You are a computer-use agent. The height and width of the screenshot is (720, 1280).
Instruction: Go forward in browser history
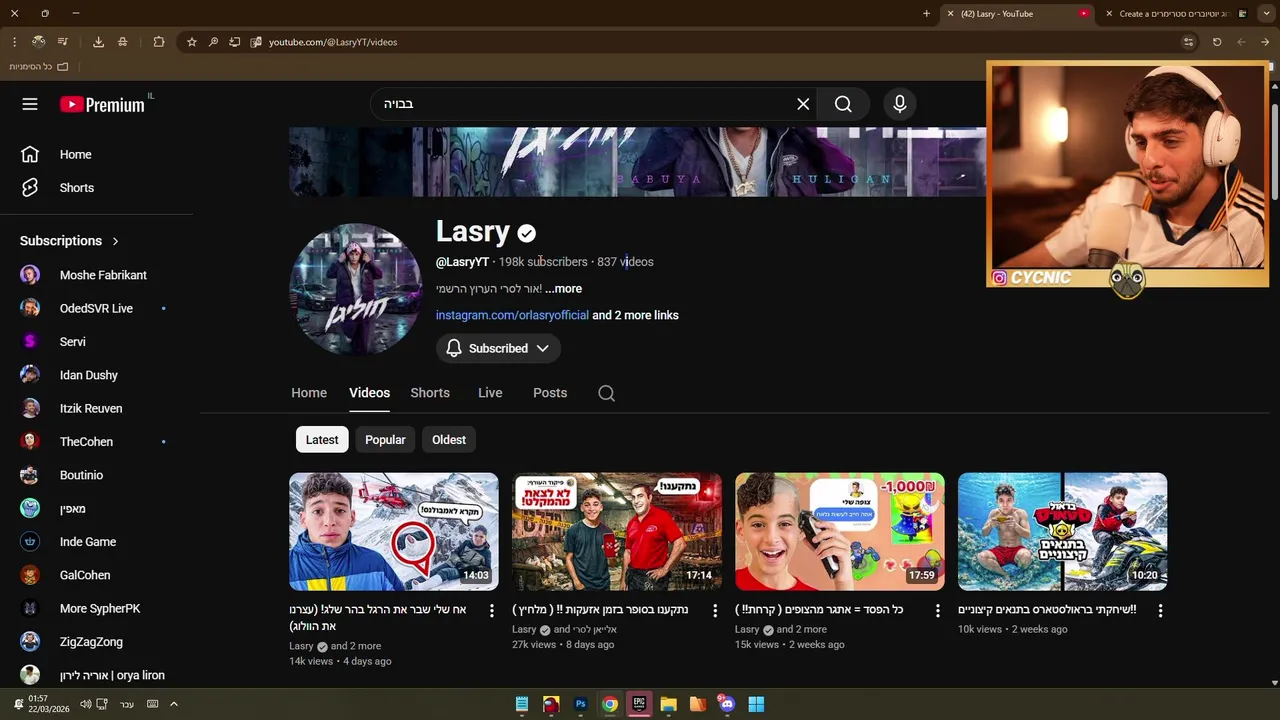click(1265, 42)
